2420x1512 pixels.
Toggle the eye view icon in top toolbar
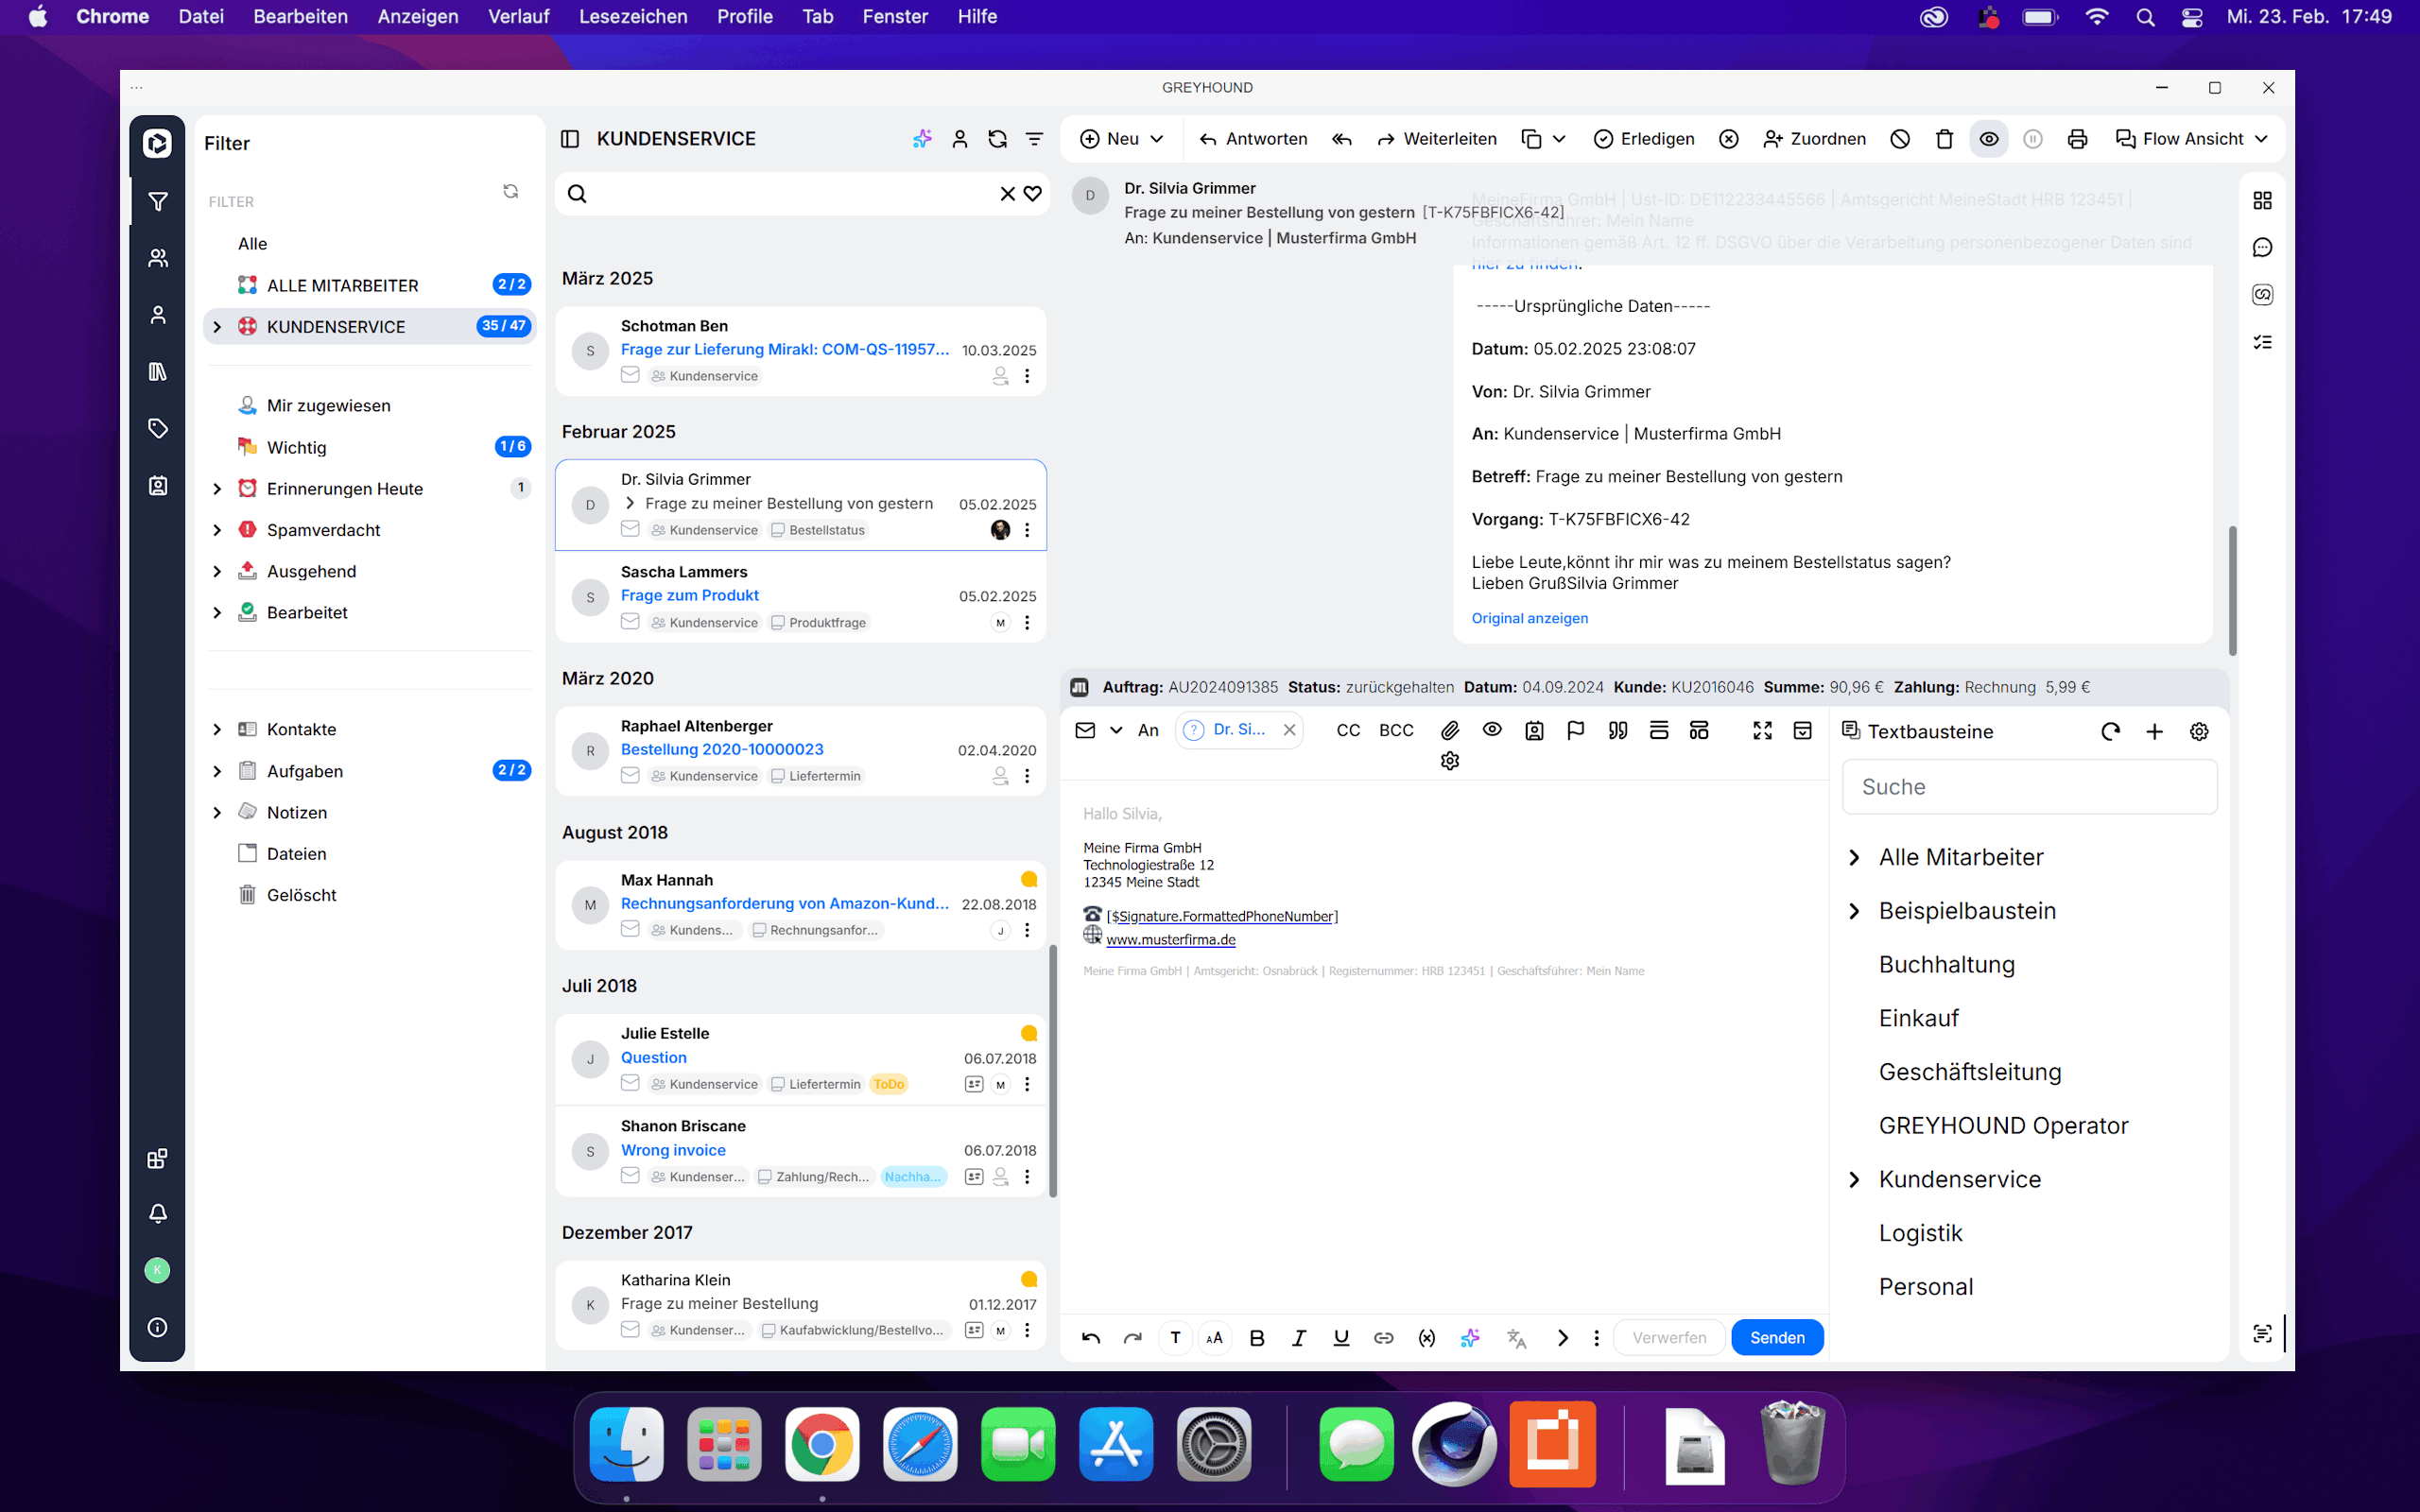tap(1989, 139)
